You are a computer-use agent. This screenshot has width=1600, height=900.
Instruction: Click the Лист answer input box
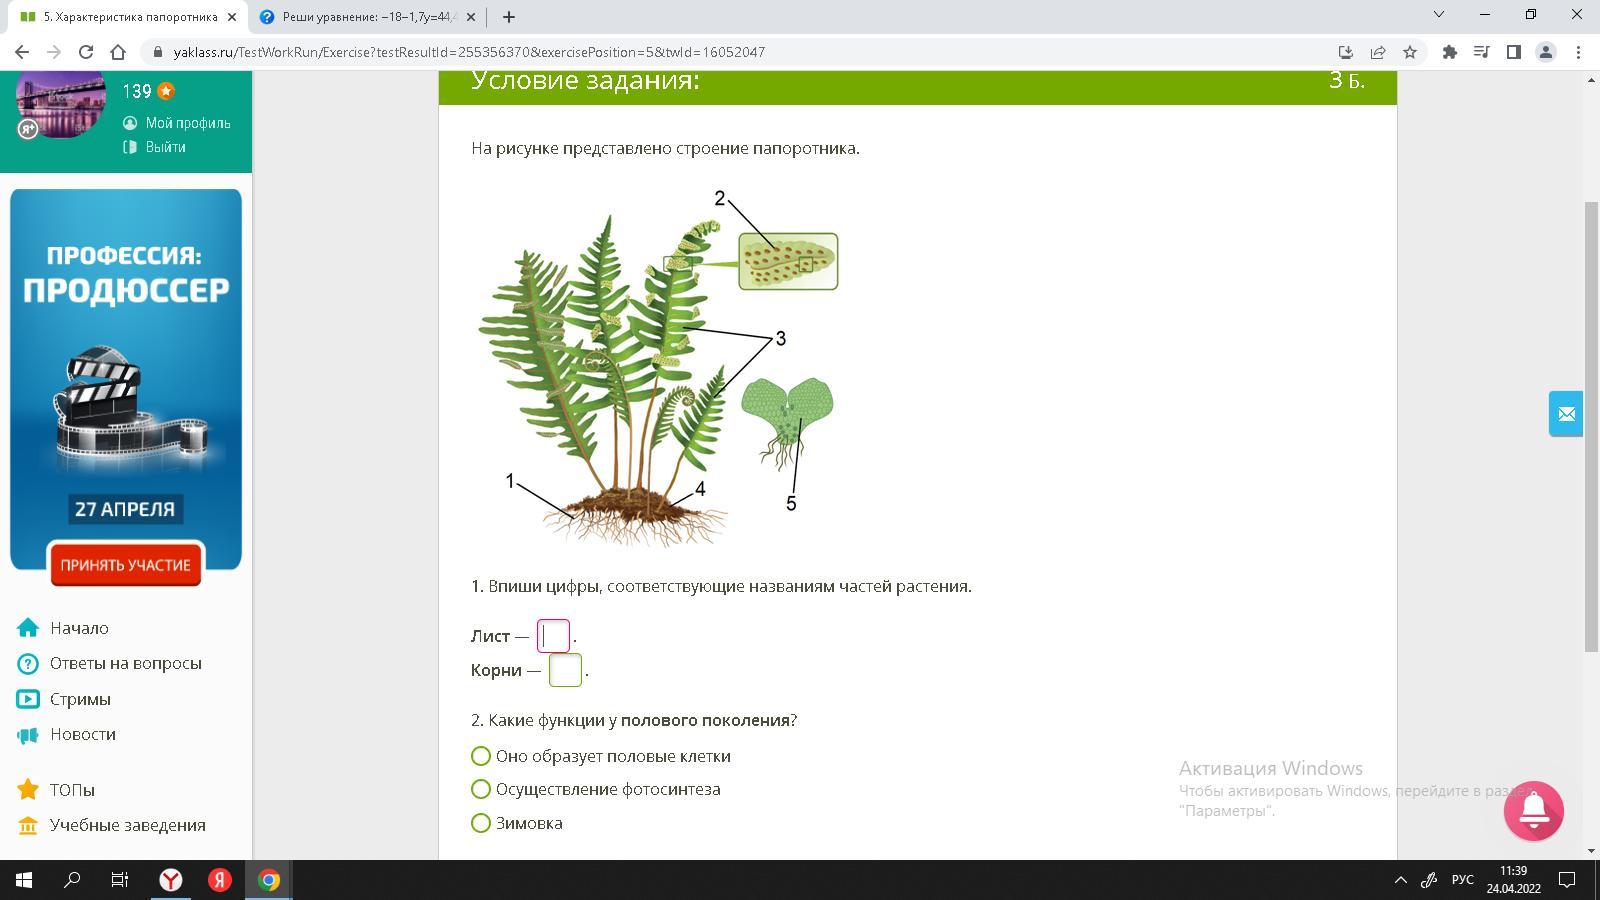553,636
